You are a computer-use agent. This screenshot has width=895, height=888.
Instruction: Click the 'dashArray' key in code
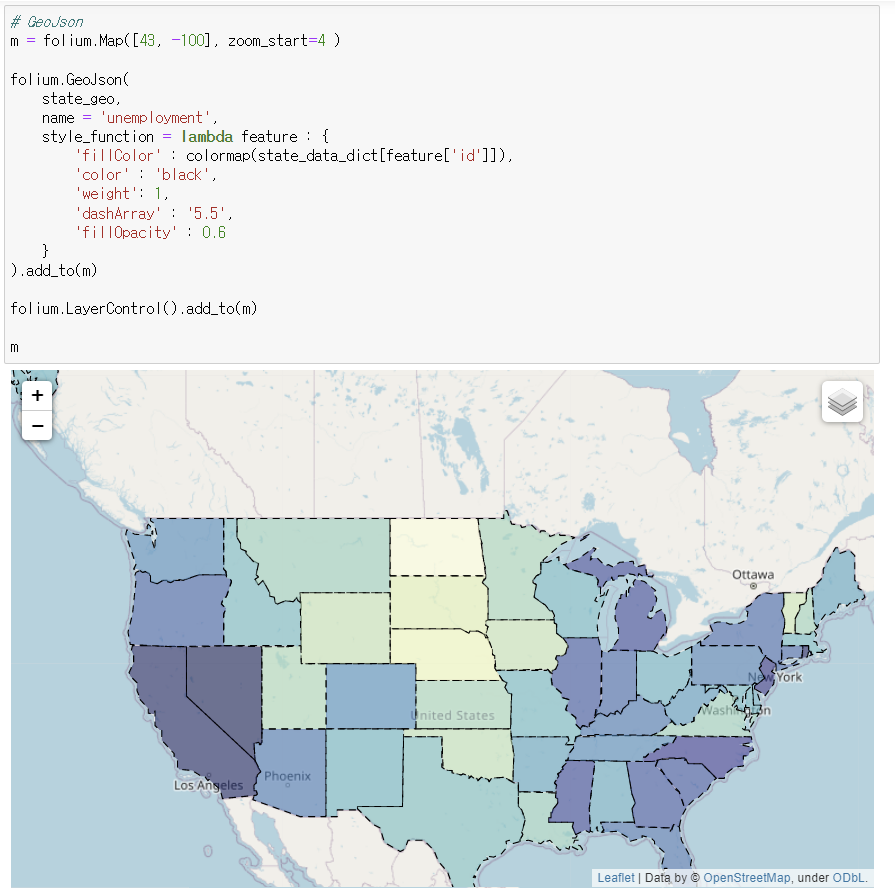pyautogui.click(x=118, y=213)
